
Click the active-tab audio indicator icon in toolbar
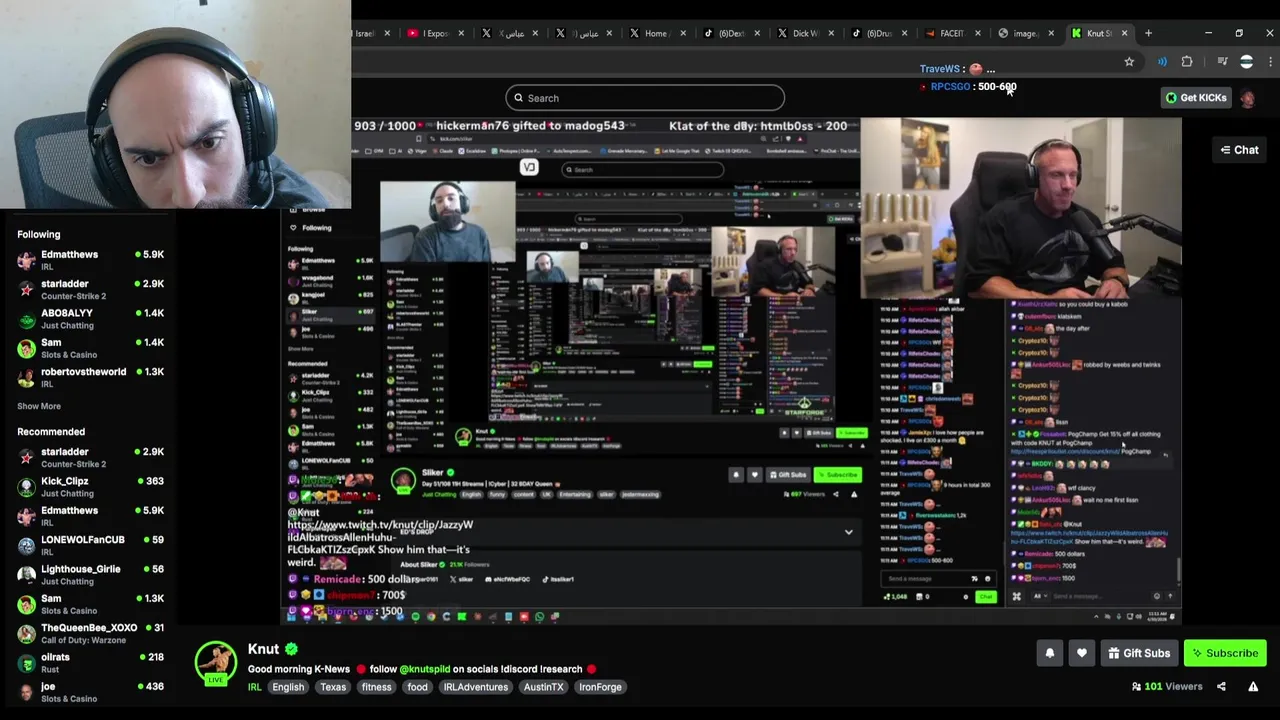point(1162,62)
